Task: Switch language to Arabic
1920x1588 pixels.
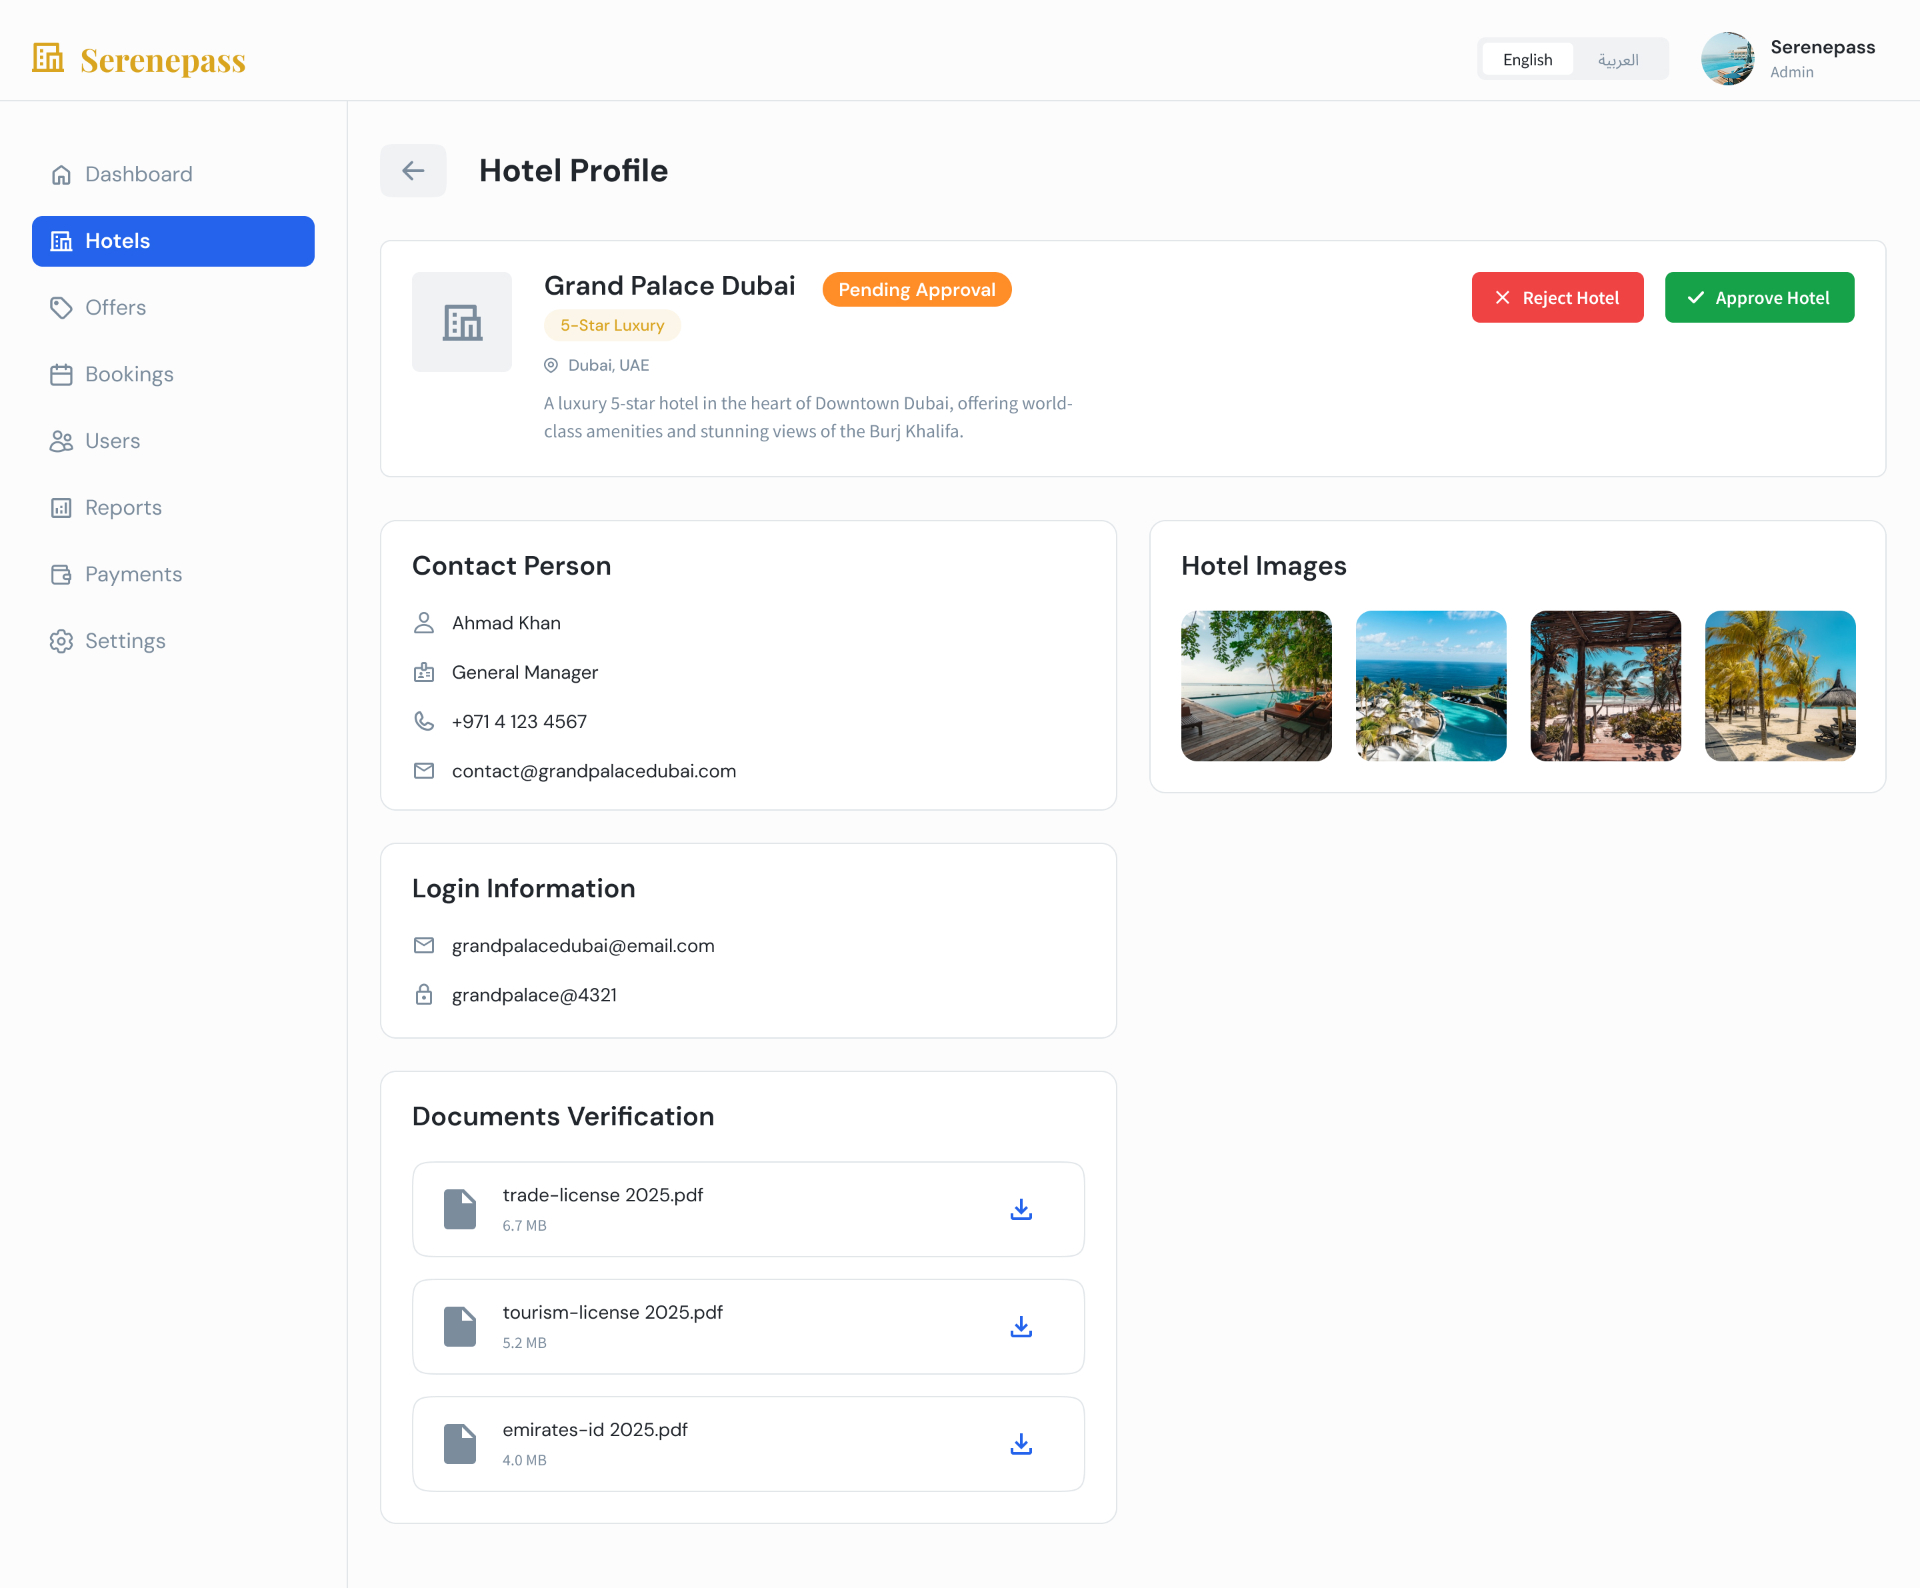Action: [x=1618, y=59]
